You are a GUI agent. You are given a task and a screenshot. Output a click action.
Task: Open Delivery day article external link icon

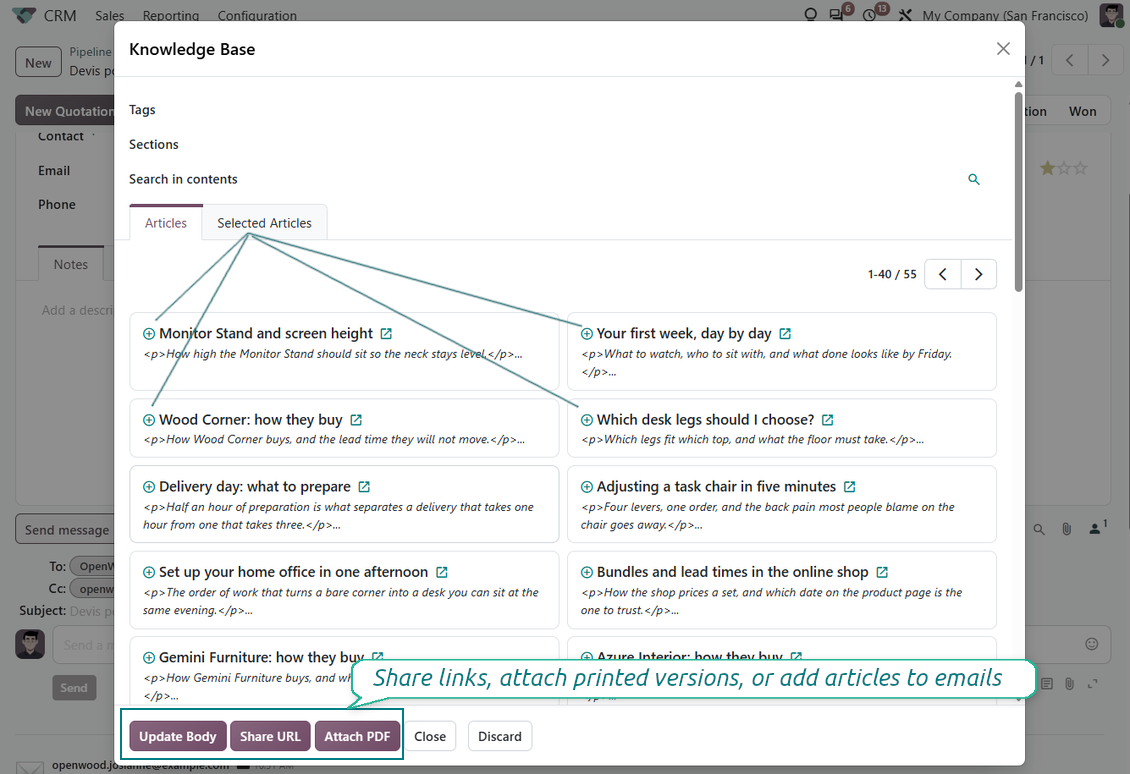pyautogui.click(x=364, y=487)
